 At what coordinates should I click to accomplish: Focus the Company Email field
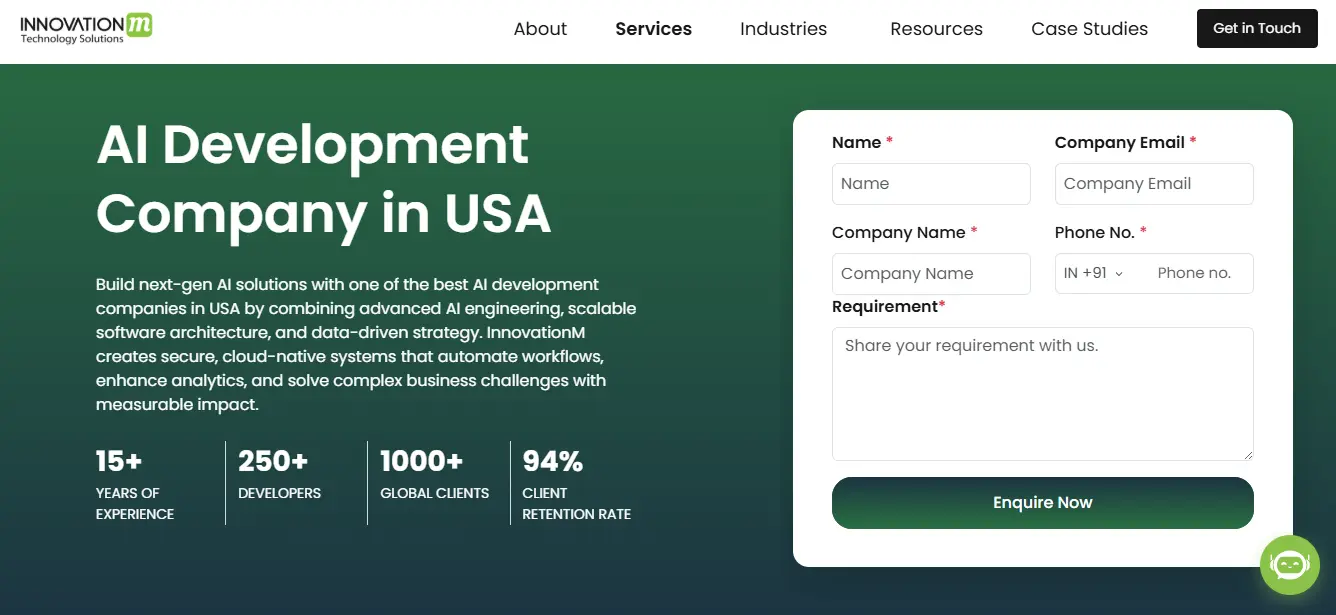pos(1154,184)
